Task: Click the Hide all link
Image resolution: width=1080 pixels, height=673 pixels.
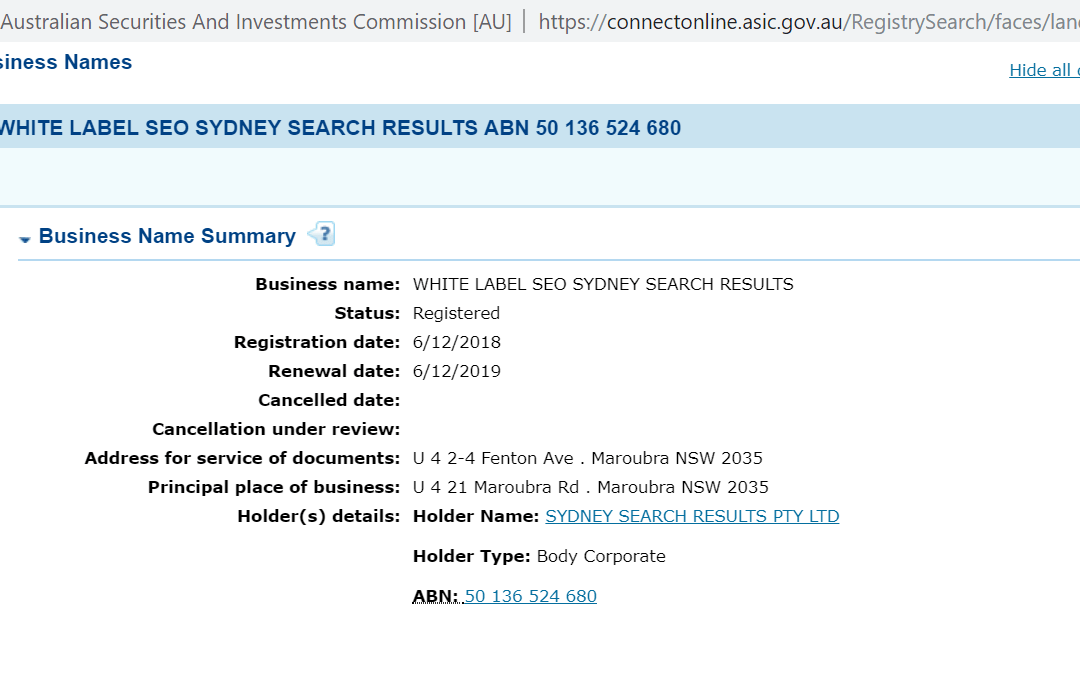Action: tap(1044, 70)
